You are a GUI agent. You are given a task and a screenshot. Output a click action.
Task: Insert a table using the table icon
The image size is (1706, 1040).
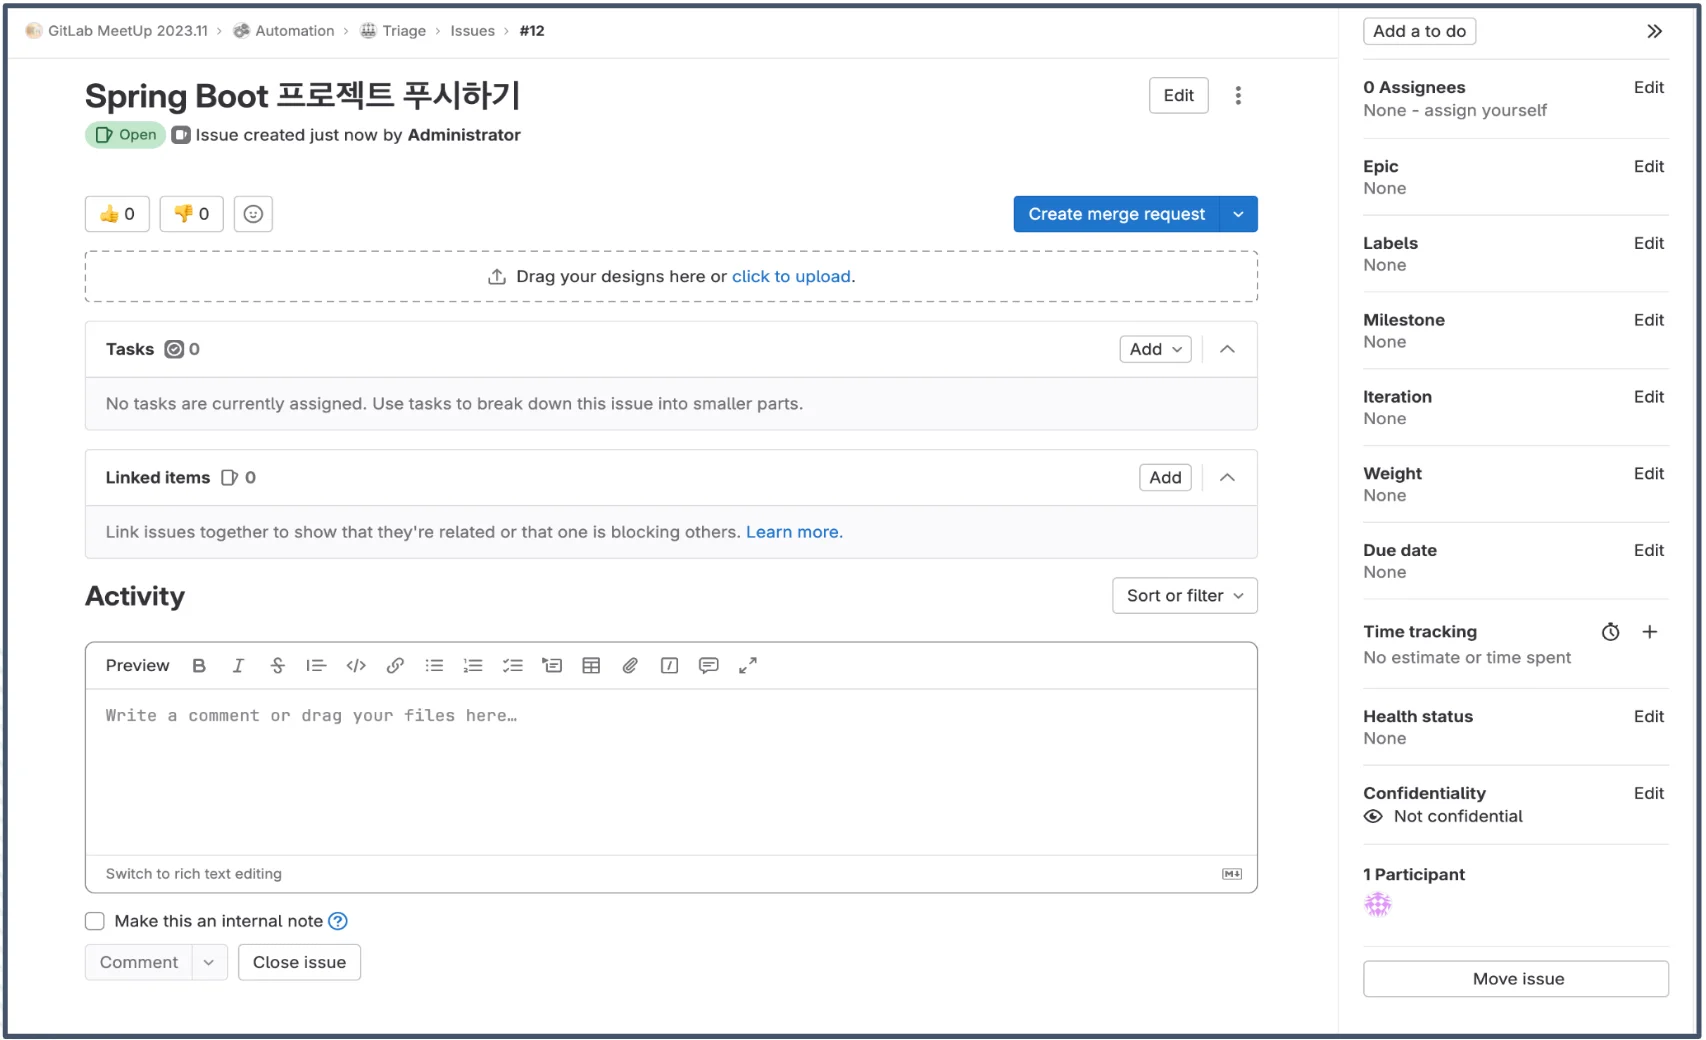point(591,665)
